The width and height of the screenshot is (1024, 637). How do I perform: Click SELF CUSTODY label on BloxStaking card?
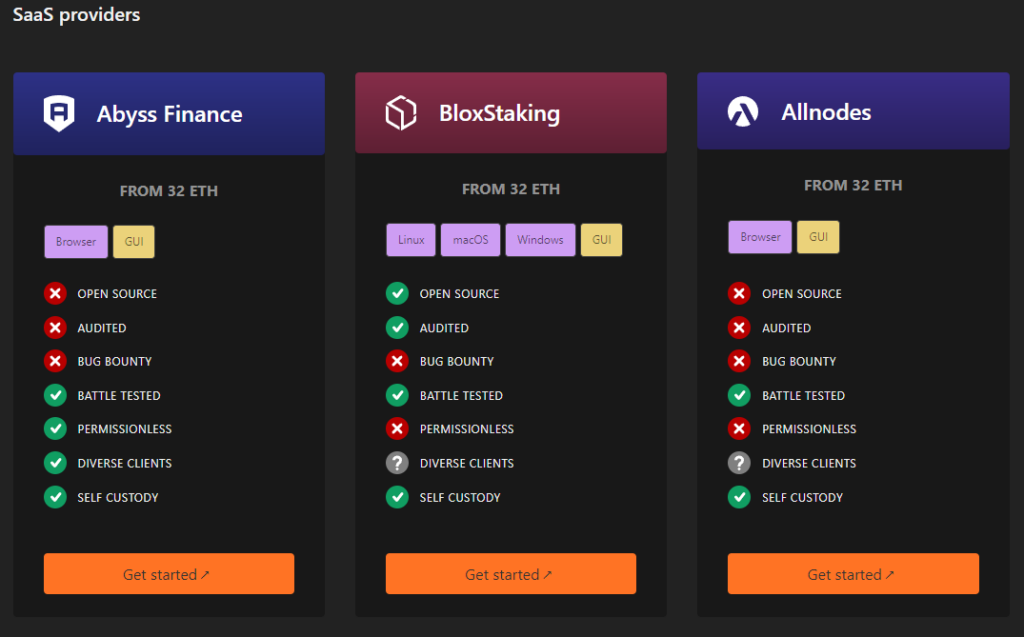click(460, 497)
